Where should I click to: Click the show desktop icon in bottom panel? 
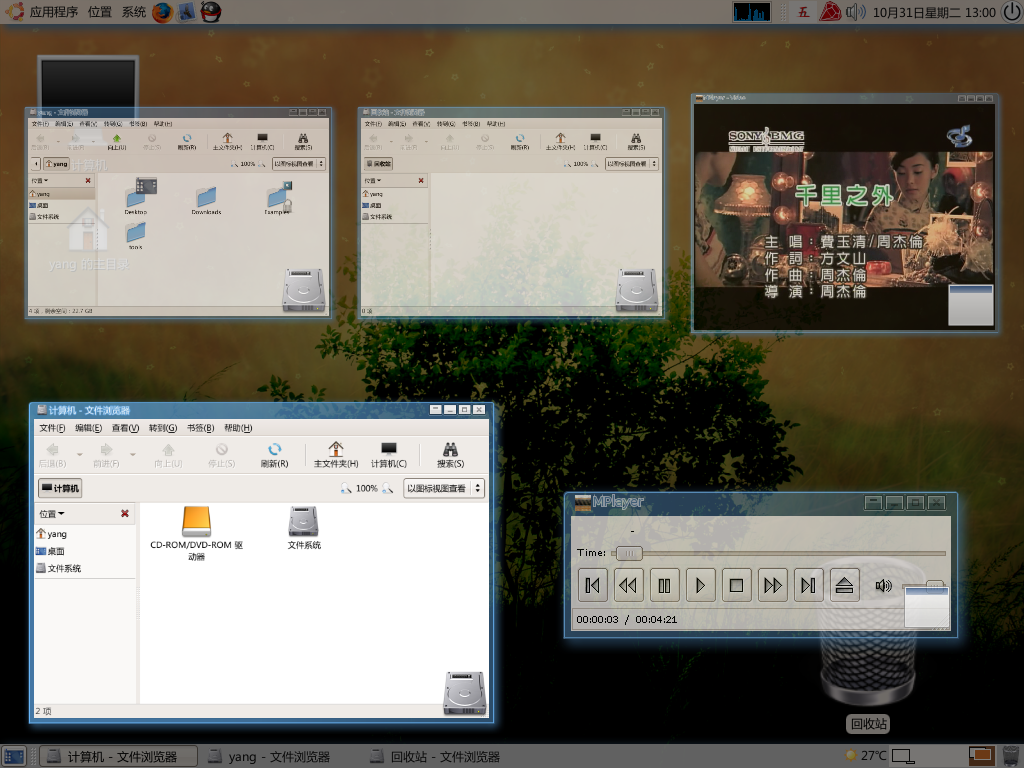coord(14,756)
